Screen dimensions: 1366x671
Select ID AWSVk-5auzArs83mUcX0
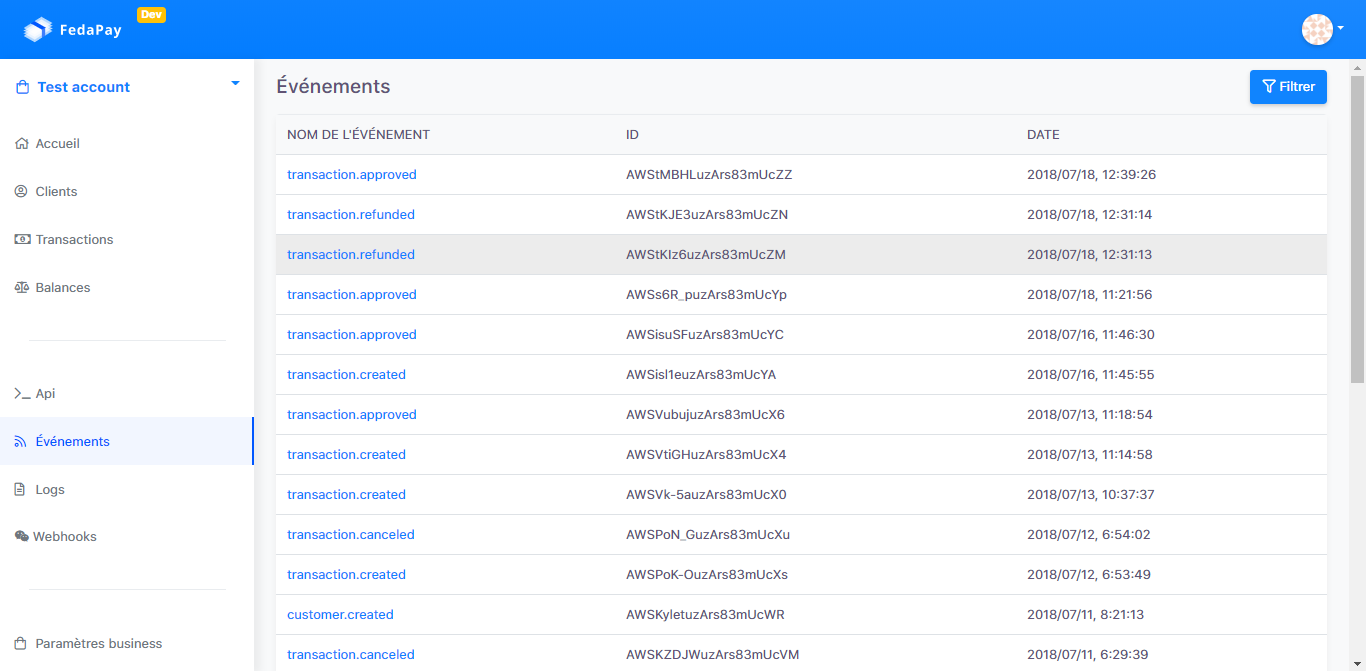pyautogui.click(x=706, y=494)
